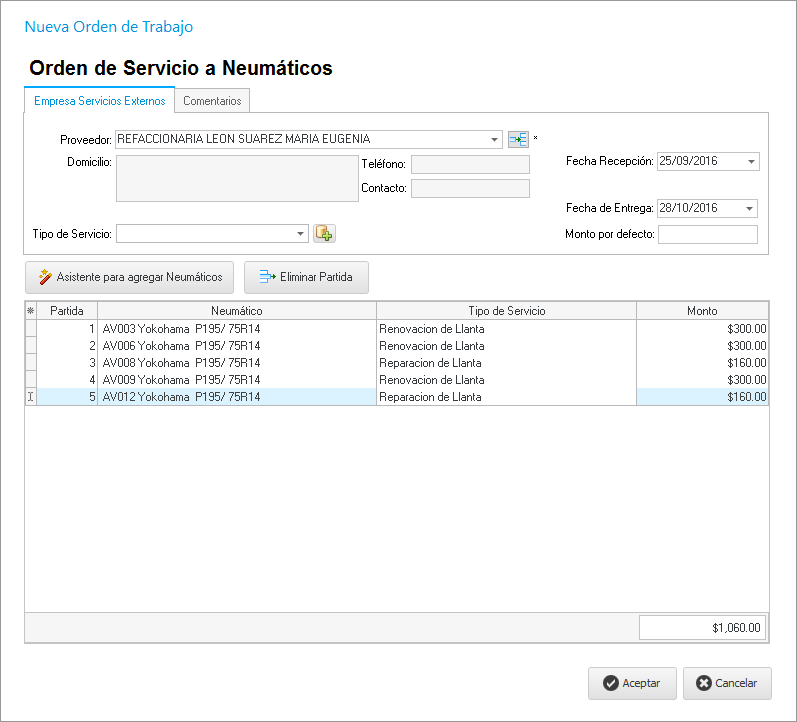
Task: Sort by the Neumático column header
Action: click(x=236, y=311)
